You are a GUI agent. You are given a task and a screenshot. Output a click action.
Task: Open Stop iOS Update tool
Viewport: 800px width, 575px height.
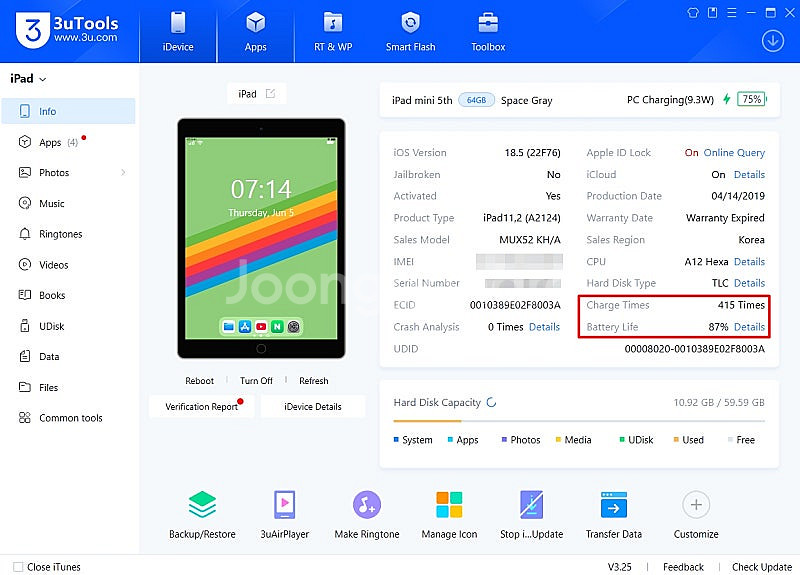[532, 514]
